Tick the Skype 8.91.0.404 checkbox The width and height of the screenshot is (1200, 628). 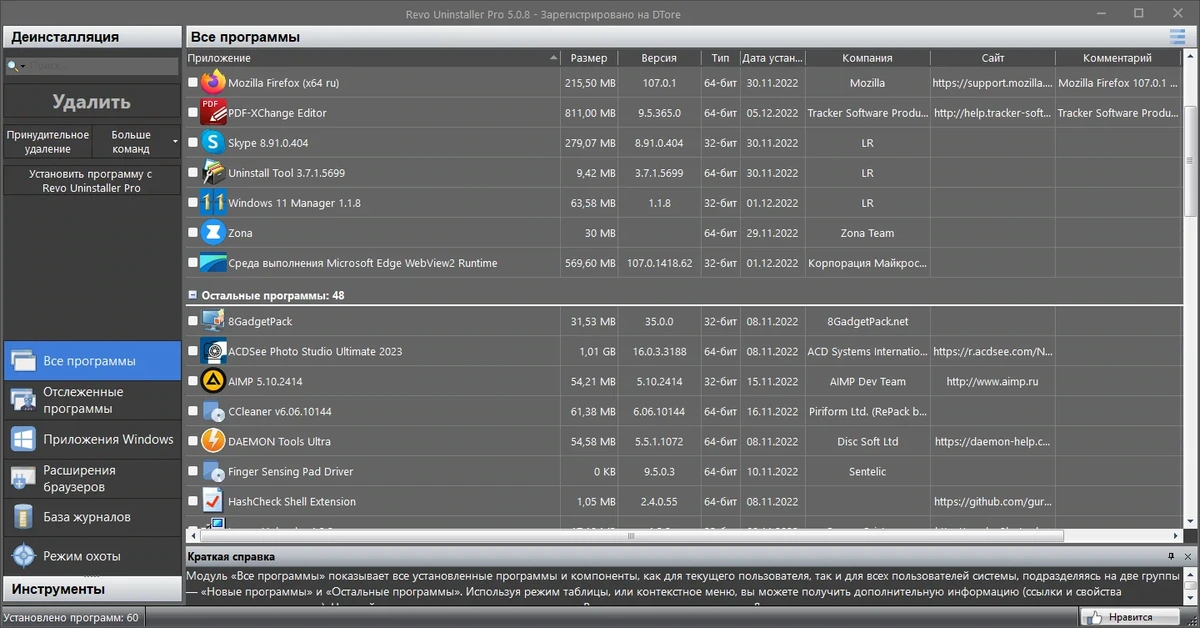[193, 143]
